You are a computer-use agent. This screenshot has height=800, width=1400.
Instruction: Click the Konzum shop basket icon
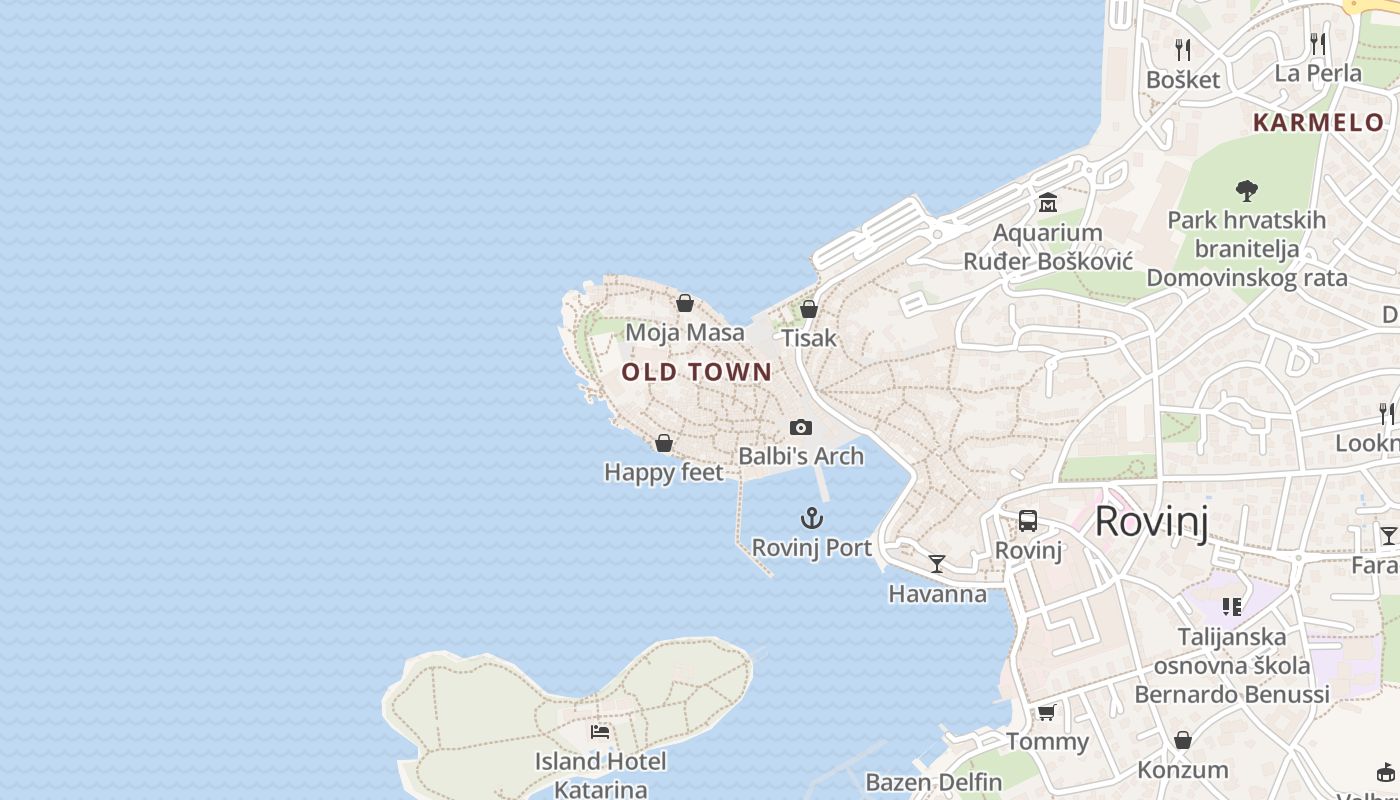(x=1183, y=740)
